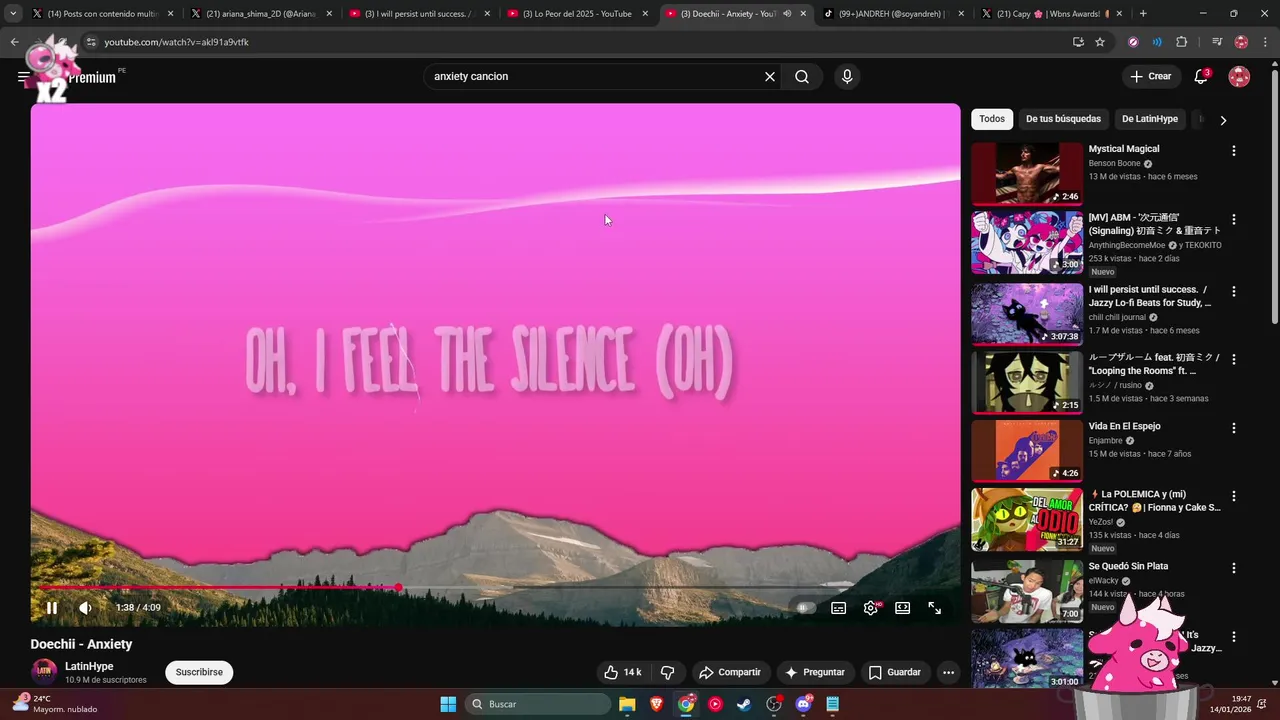Switch to theater mode view
Screen dimensions: 1280x720
[x=902, y=607]
